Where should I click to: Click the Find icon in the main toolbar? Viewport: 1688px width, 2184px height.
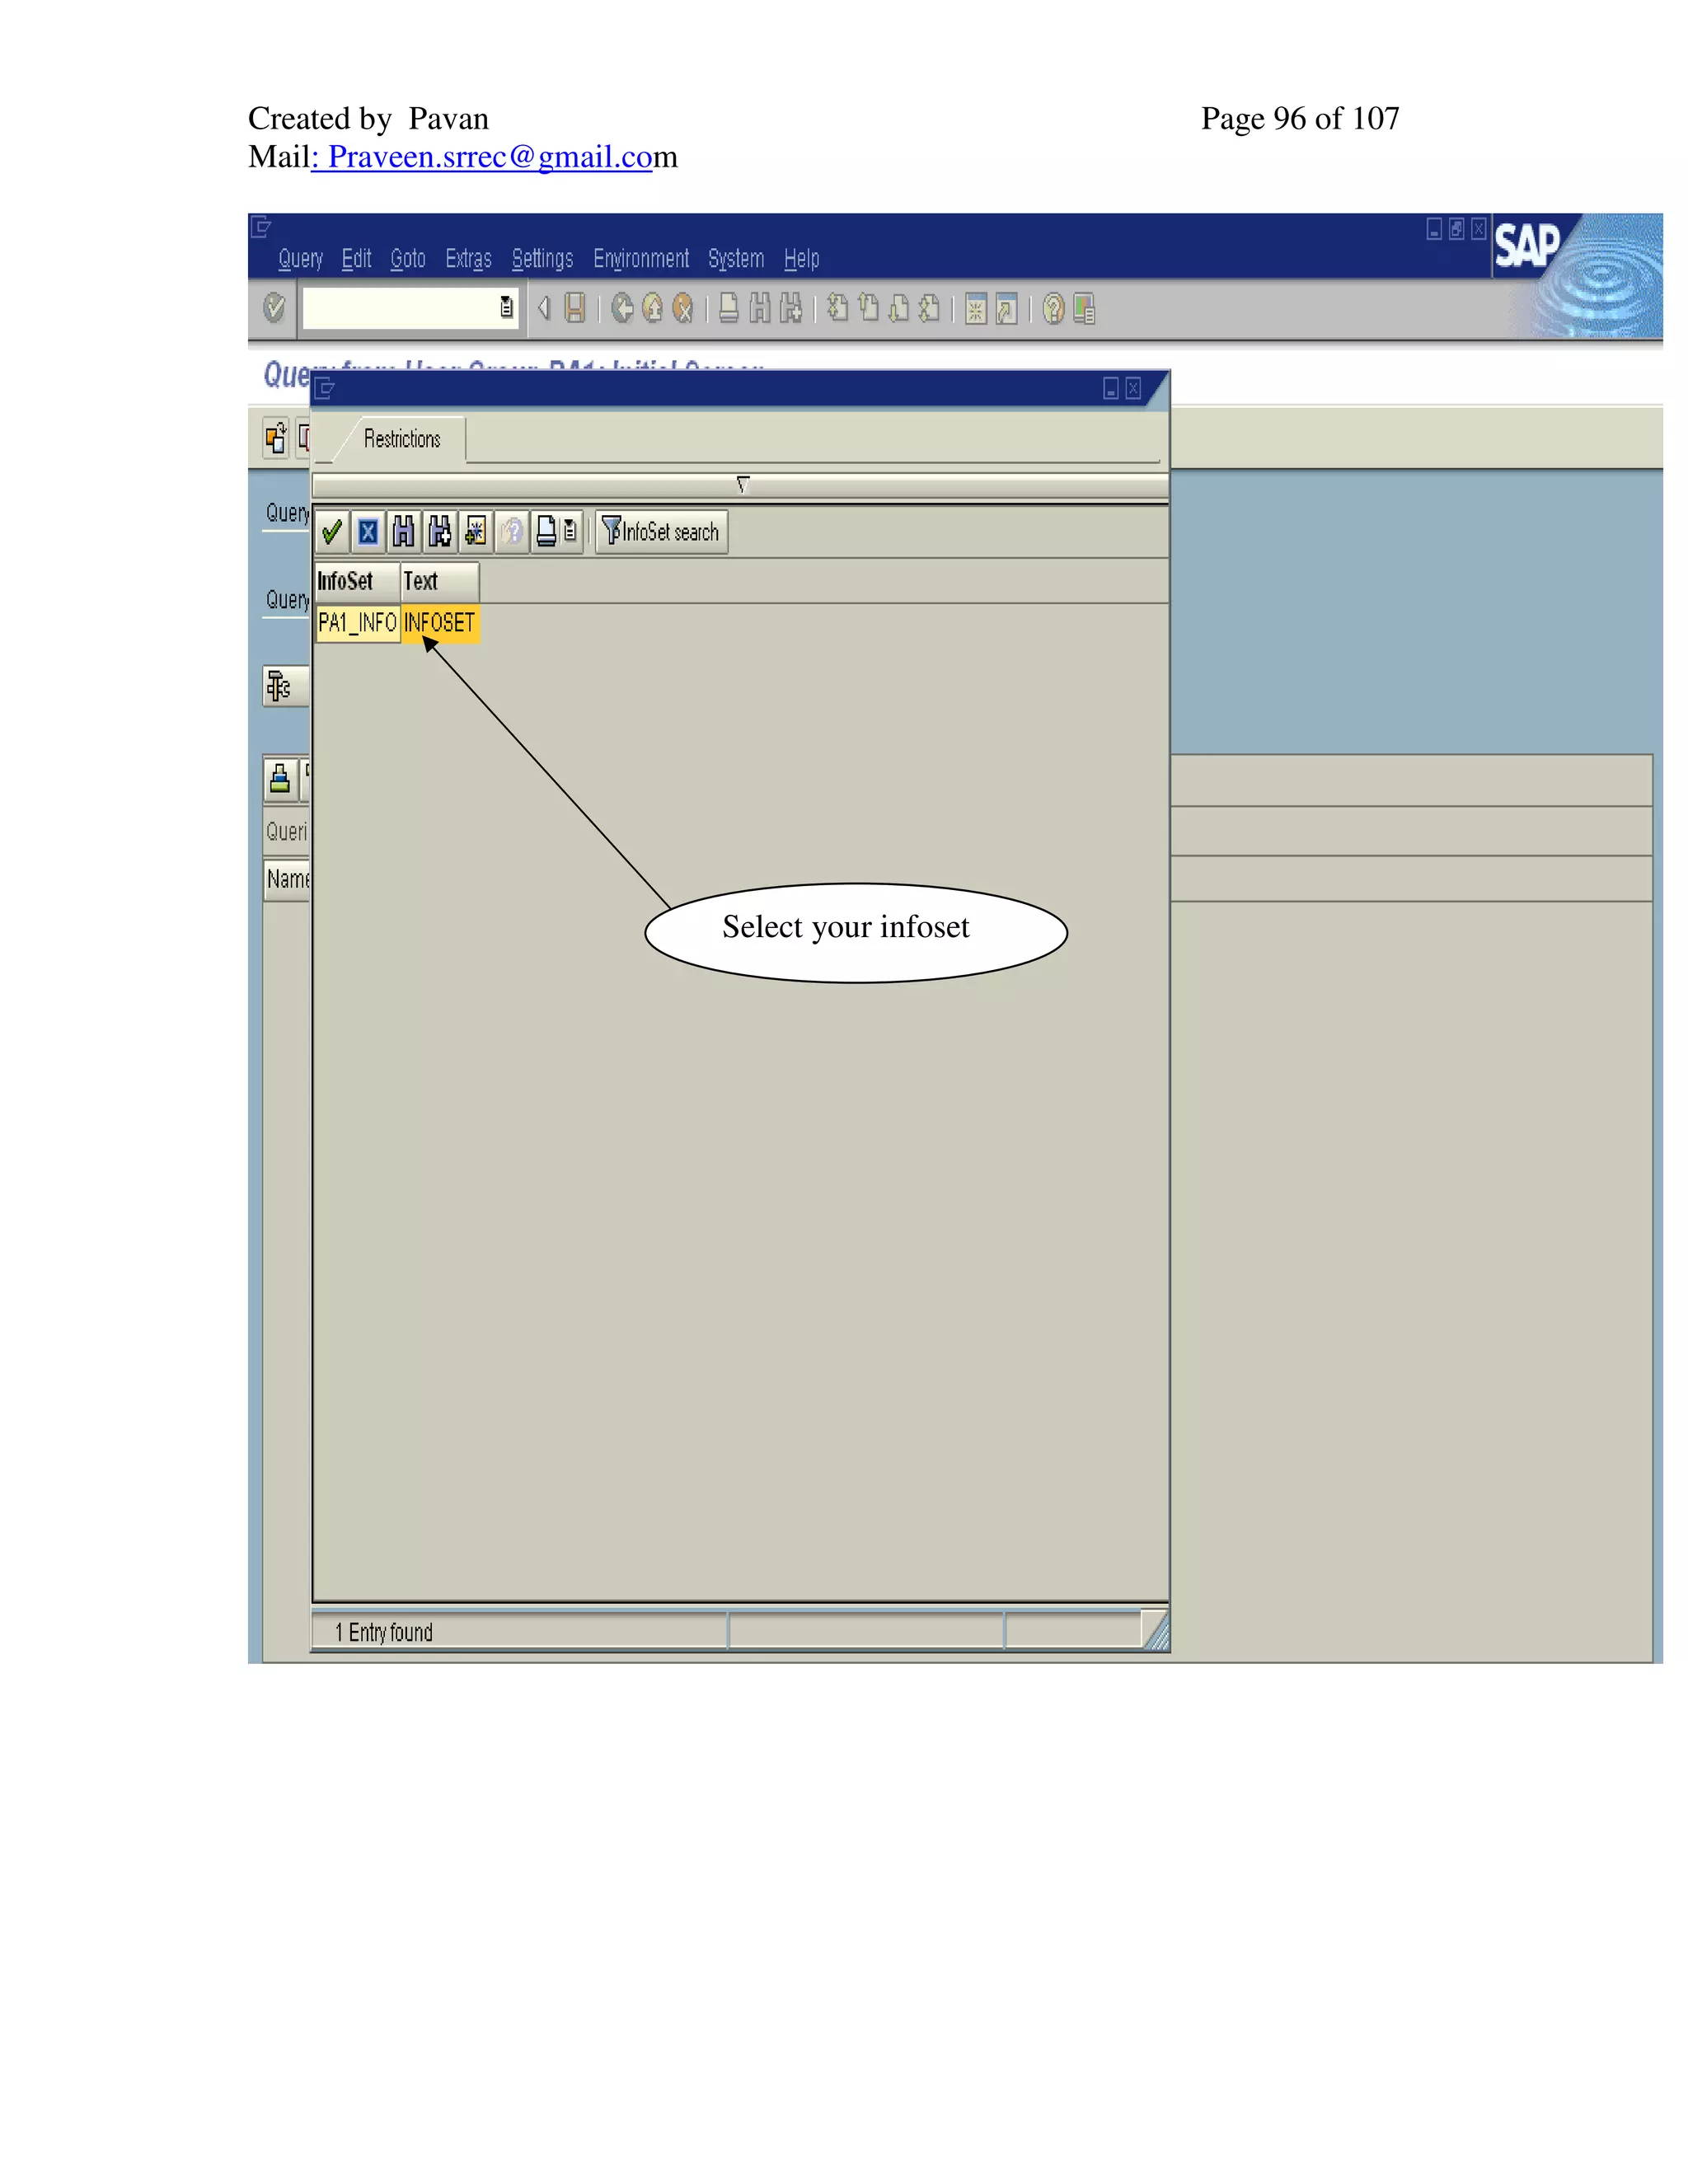tap(760, 308)
